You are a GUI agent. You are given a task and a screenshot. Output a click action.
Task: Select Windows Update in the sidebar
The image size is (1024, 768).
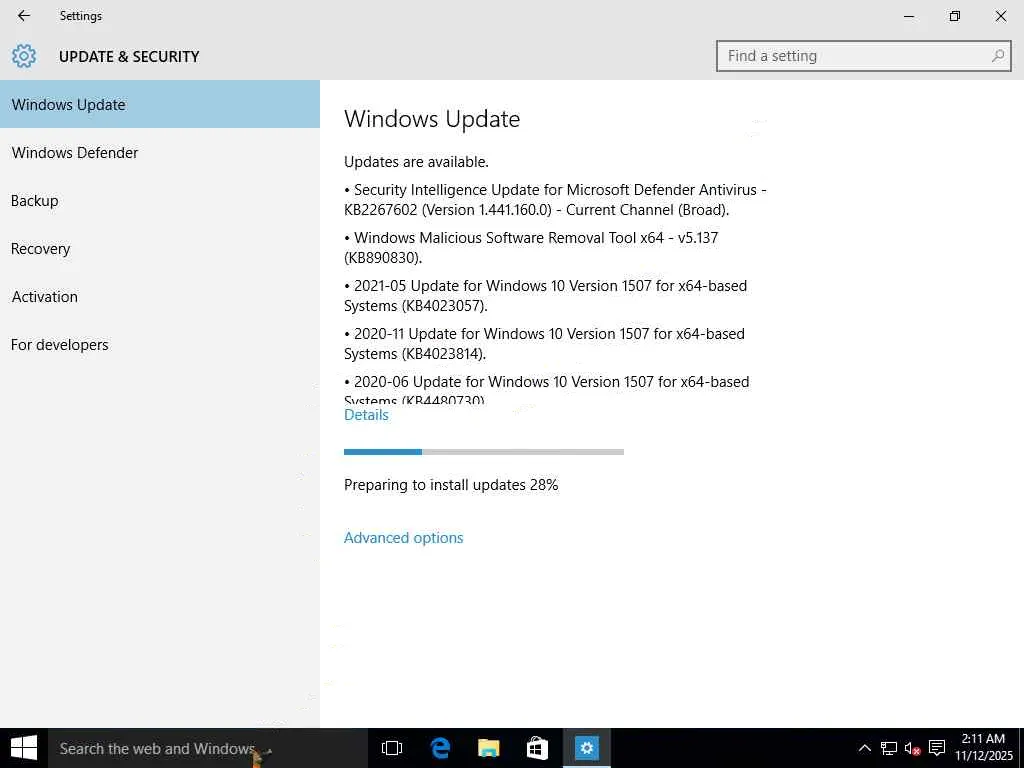[x=160, y=104]
